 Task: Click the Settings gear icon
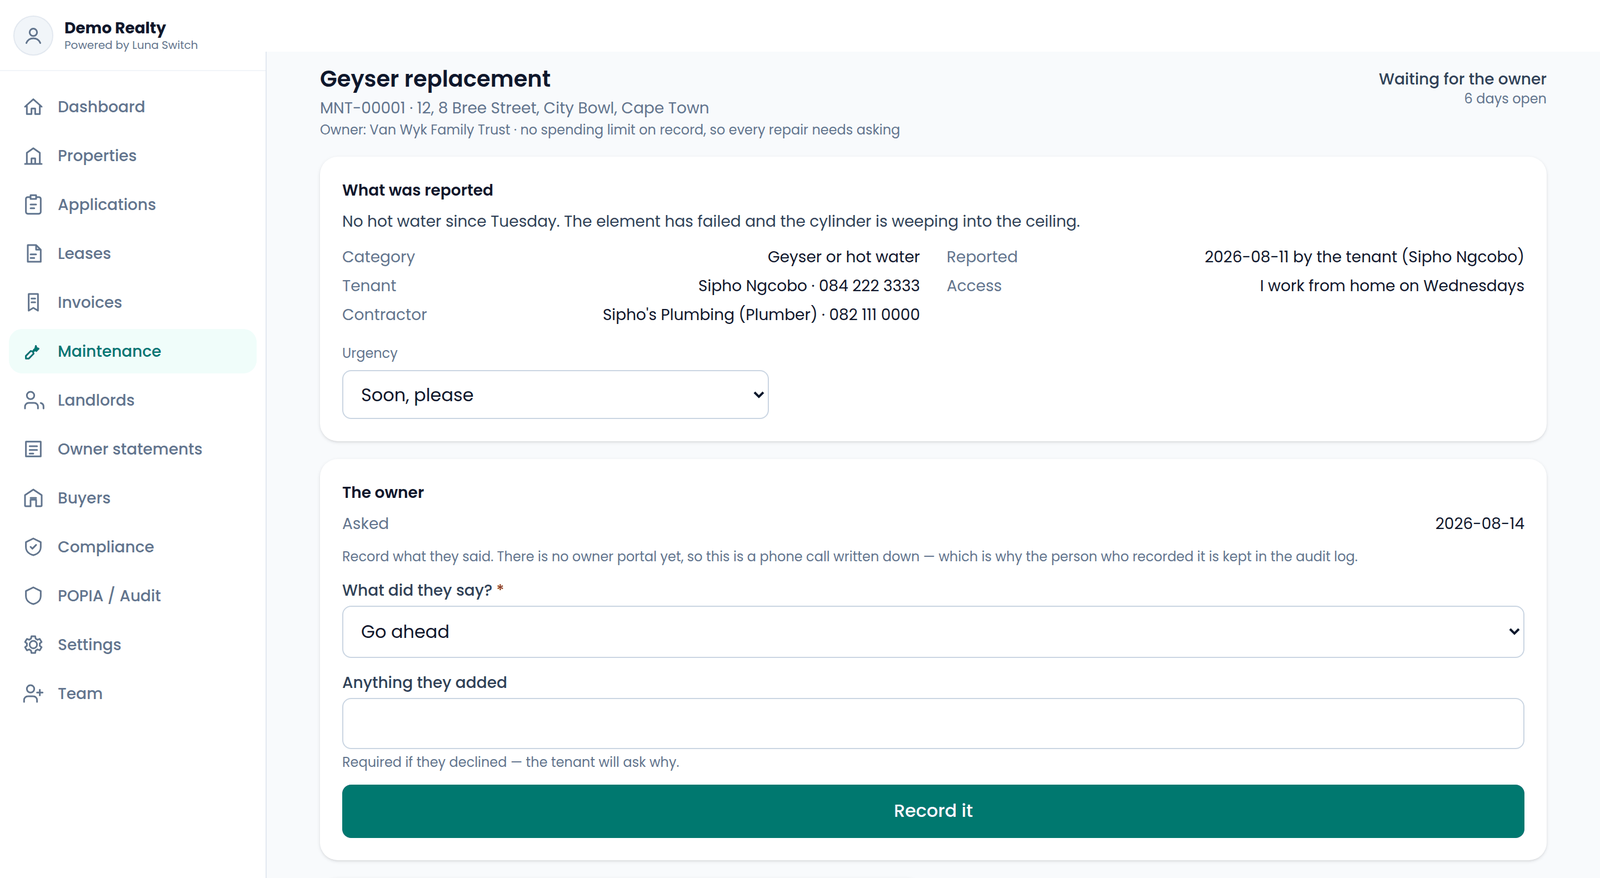pos(33,645)
